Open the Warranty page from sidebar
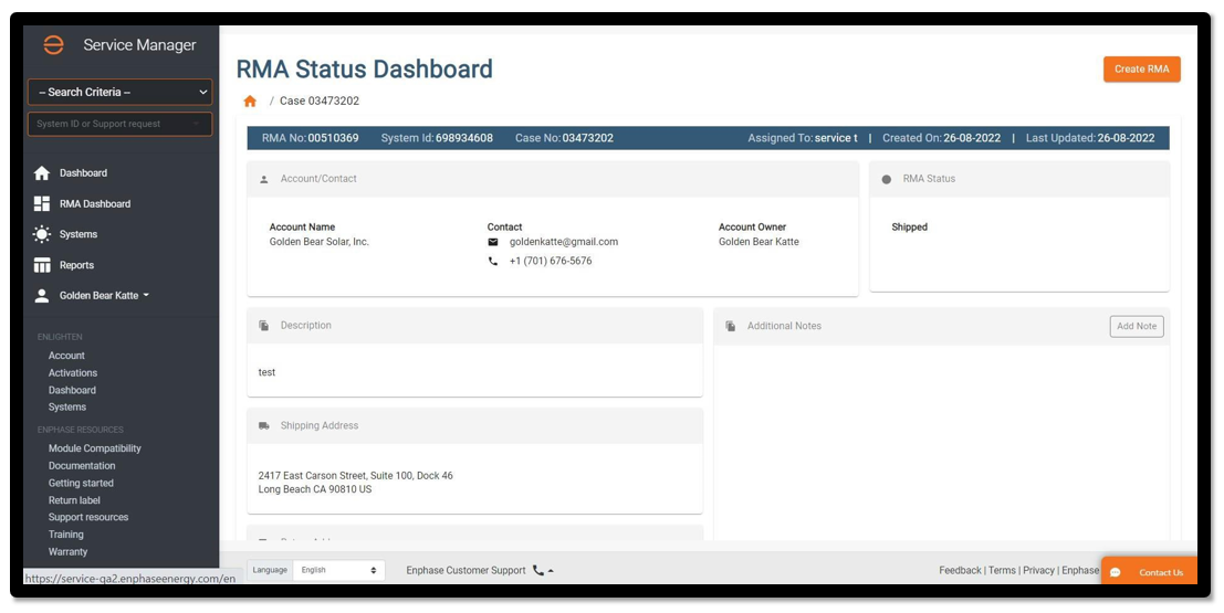 66,551
